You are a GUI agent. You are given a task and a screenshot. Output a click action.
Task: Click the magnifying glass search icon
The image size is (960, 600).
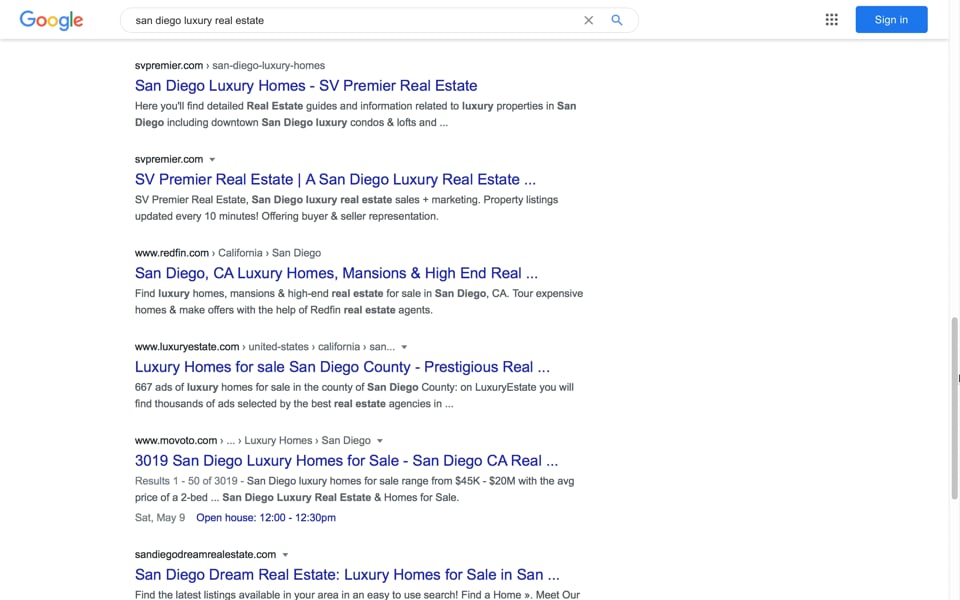pos(617,20)
